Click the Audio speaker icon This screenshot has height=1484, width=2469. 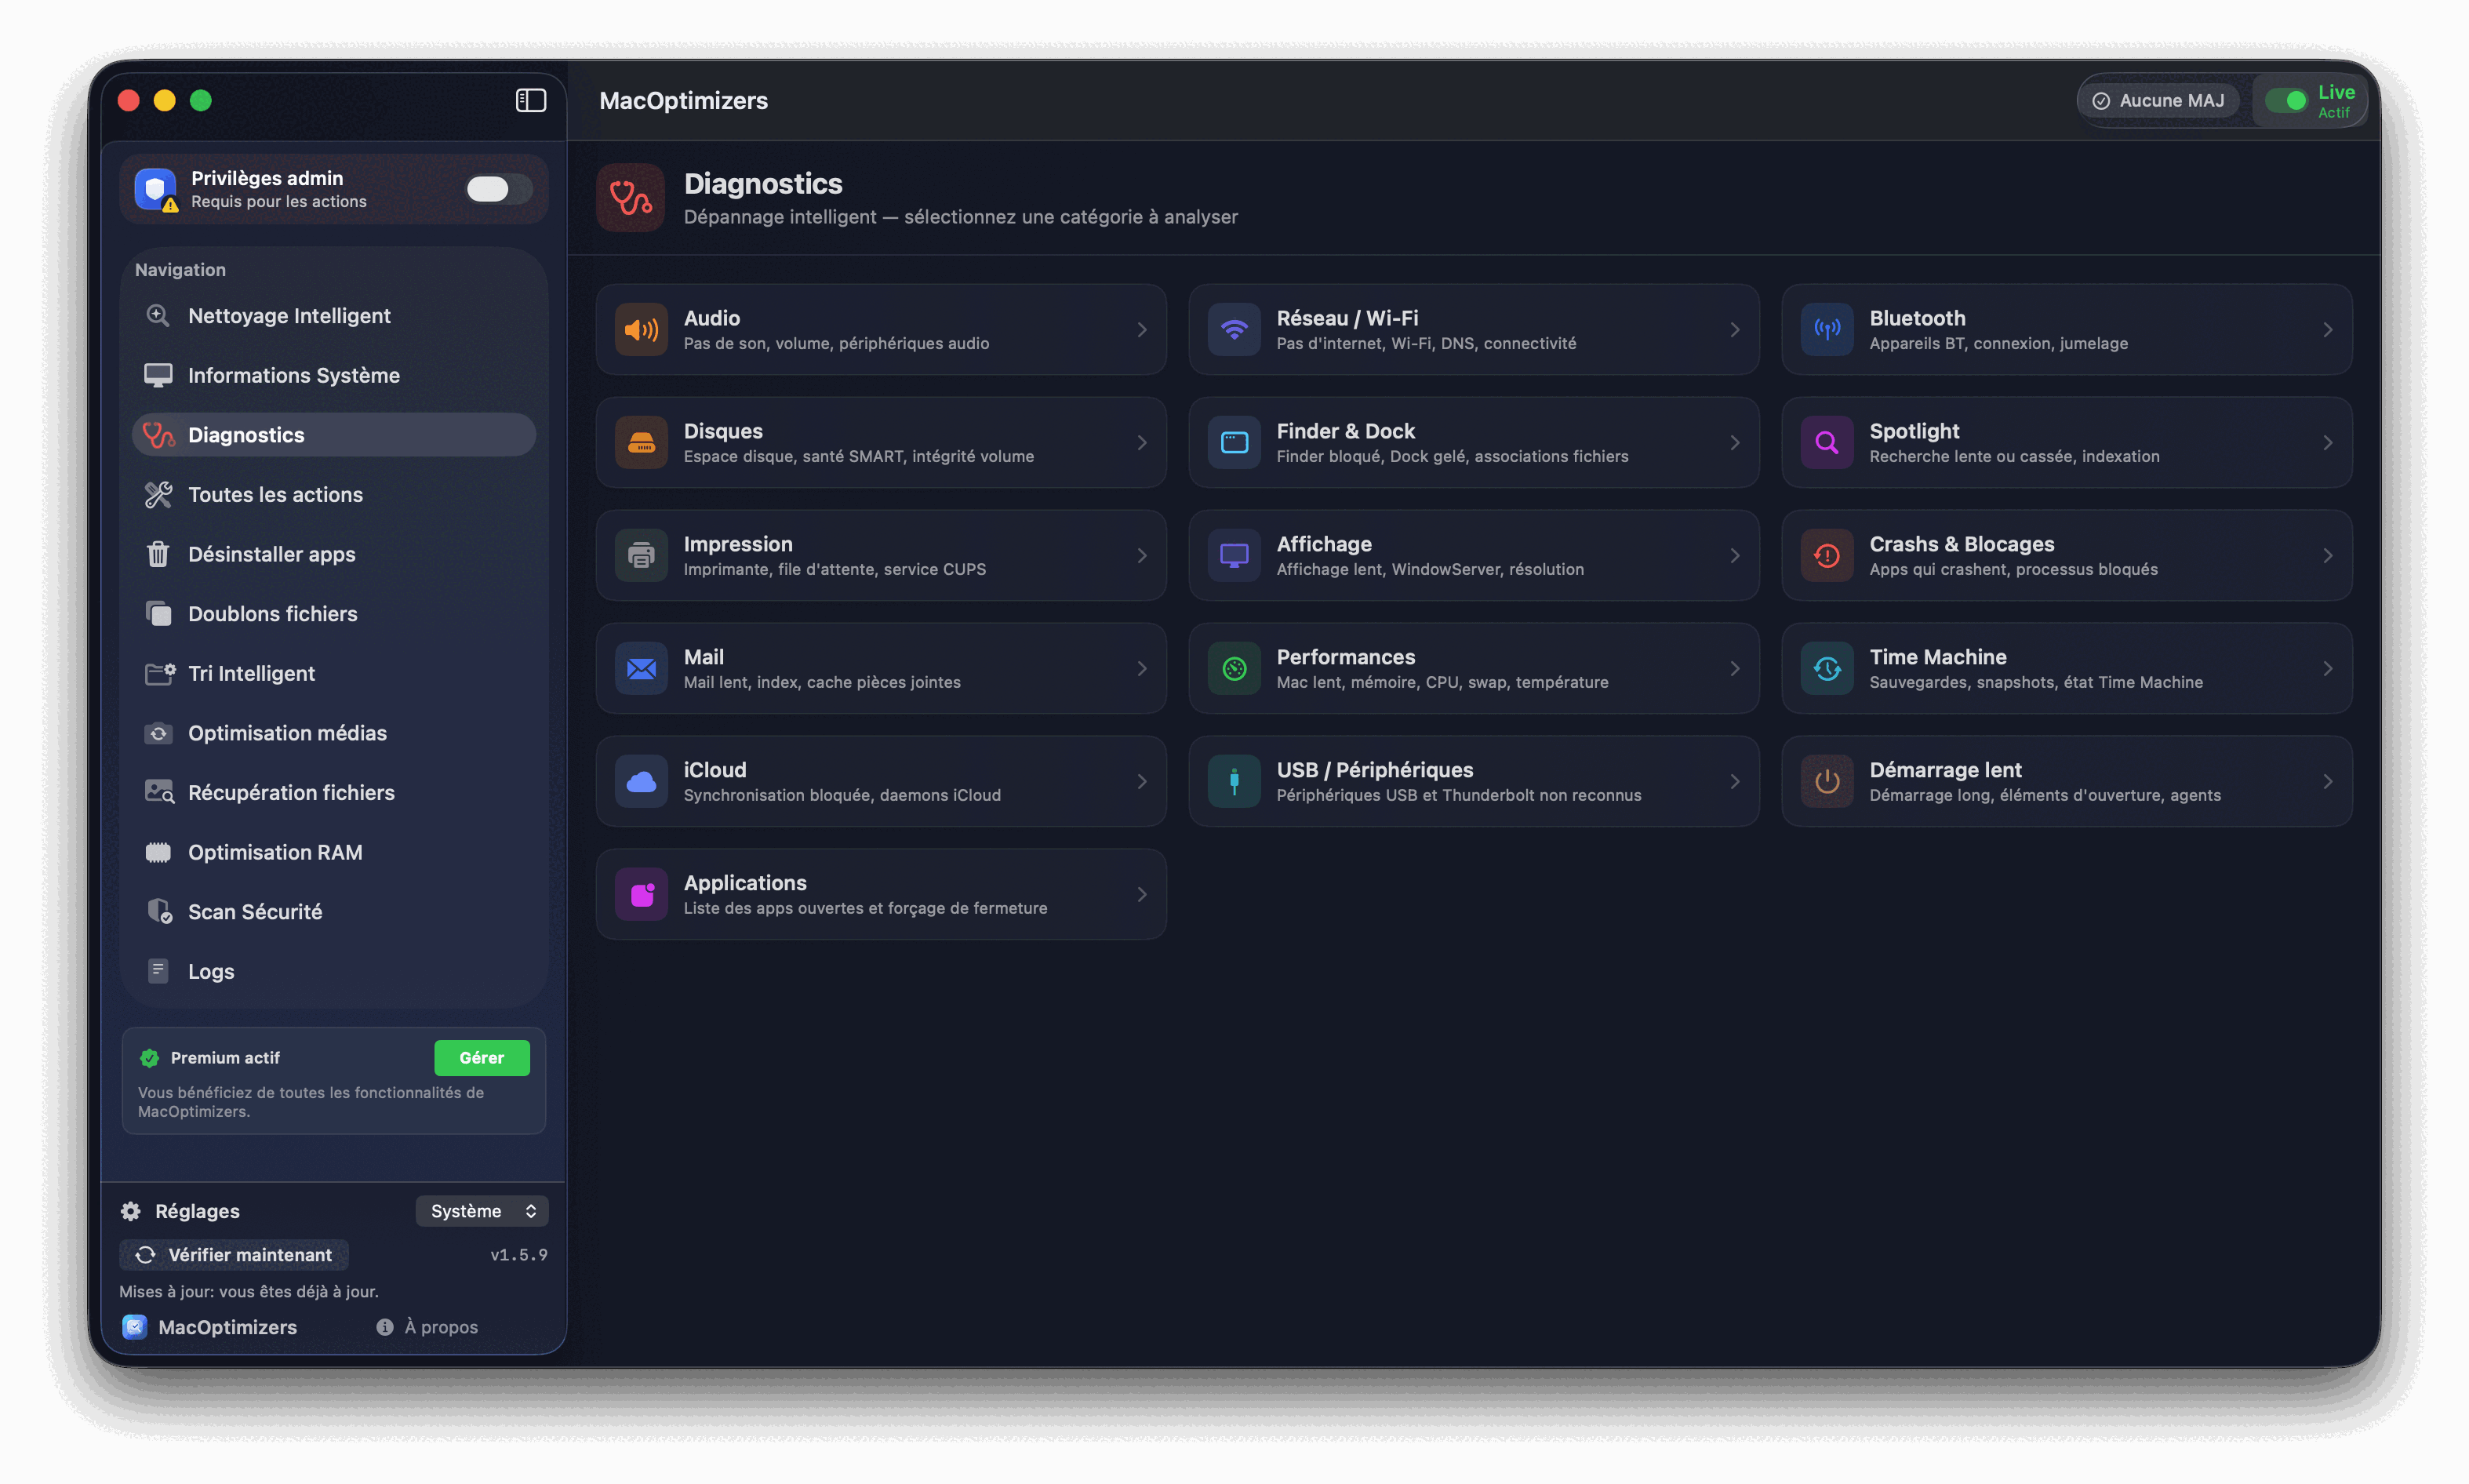pos(641,330)
